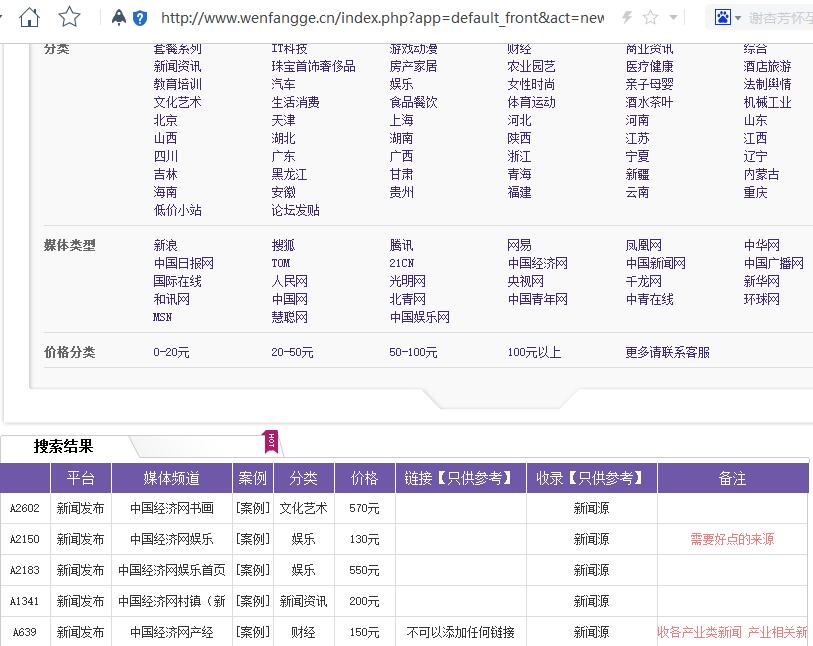Filter by 100元以上 price range

(x=534, y=353)
